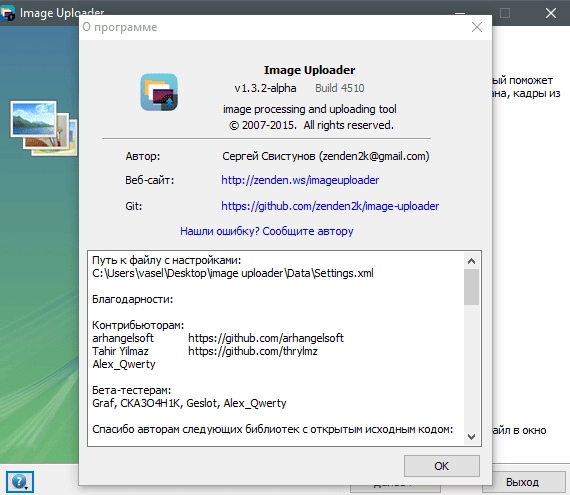Click the Спасибо авторам следующих библиотек line
This screenshot has width=570, height=495.
(273, 430)
